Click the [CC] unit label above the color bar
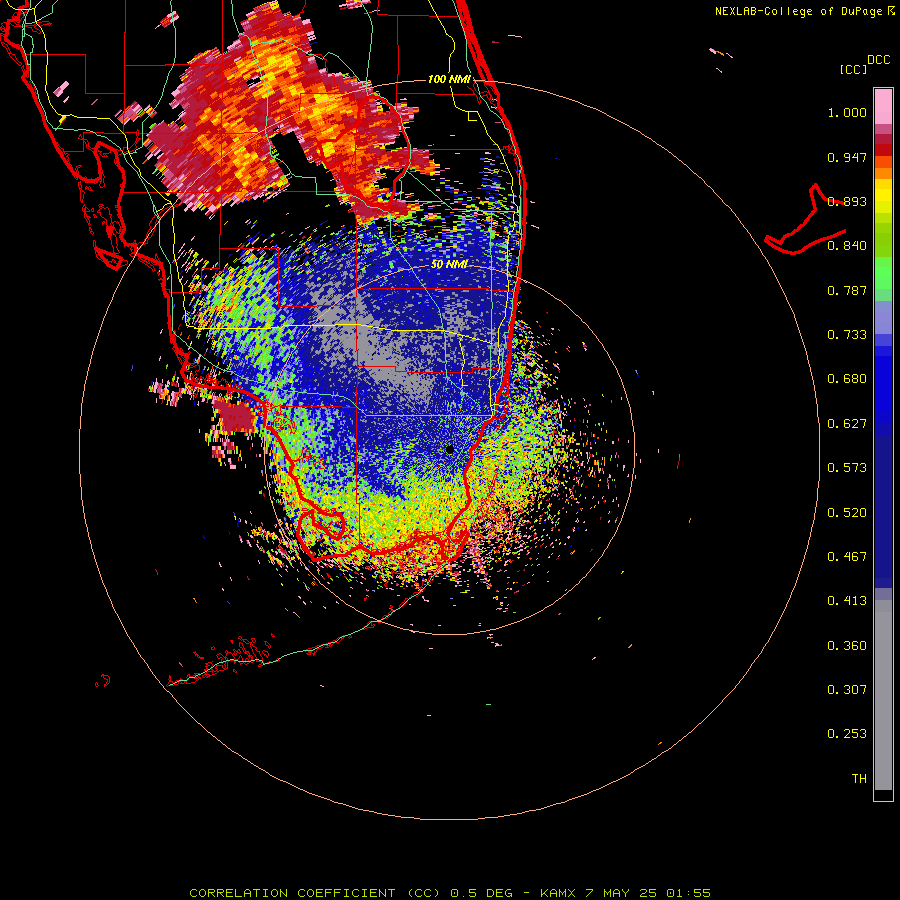 [853, 69]
